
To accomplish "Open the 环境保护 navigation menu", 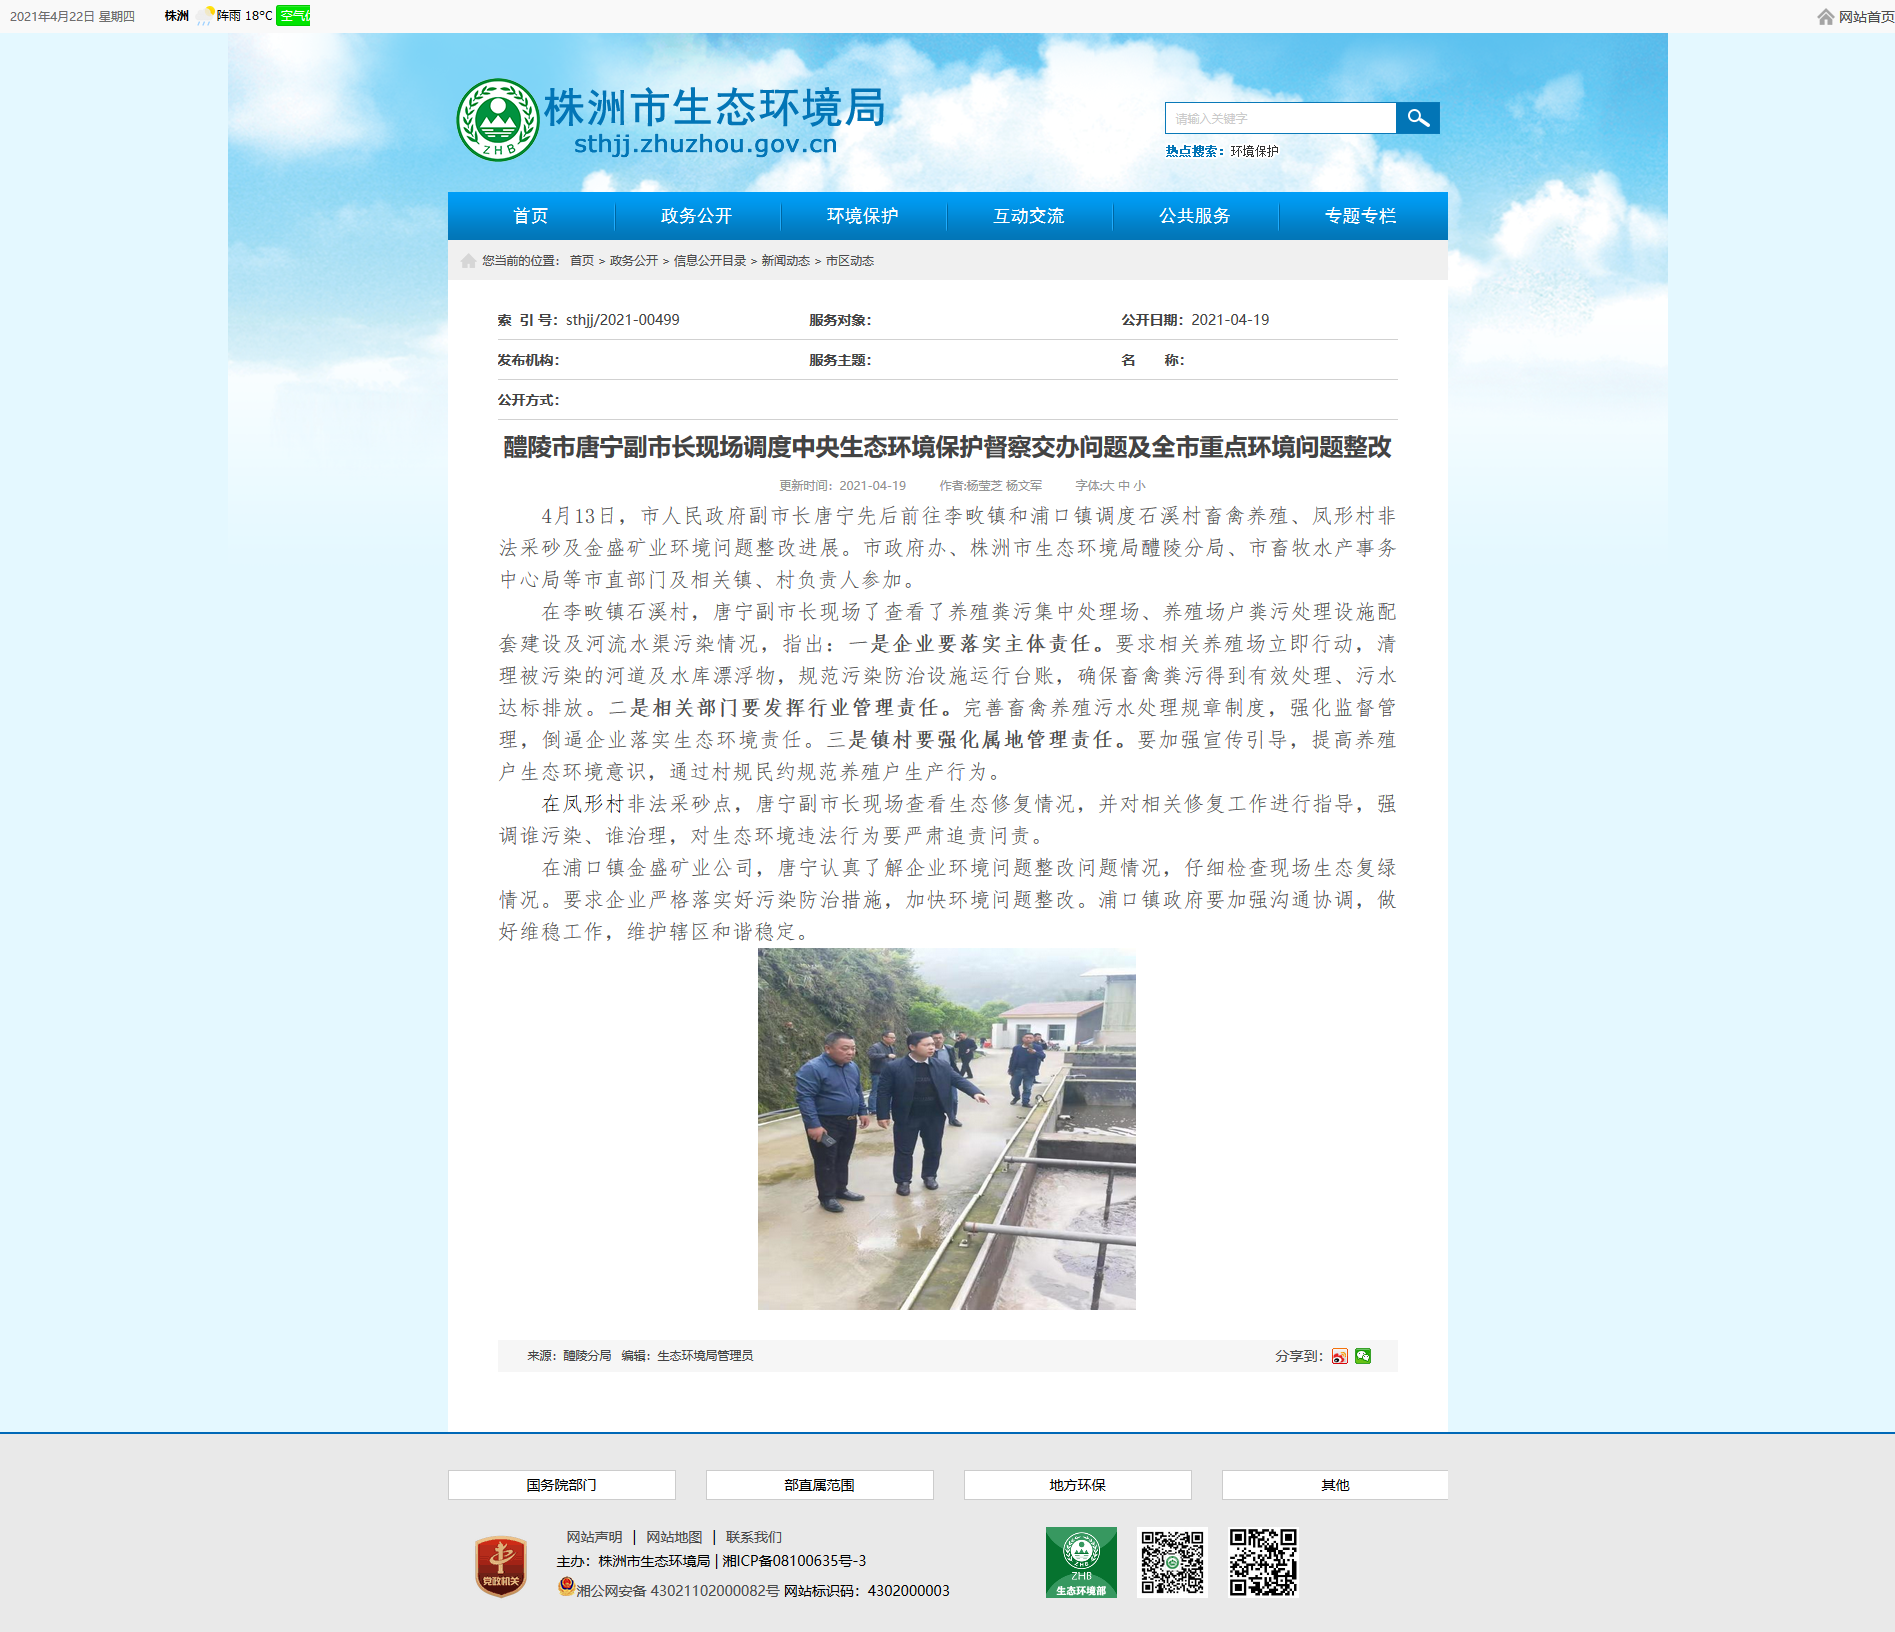I will [x=862, y=216].
